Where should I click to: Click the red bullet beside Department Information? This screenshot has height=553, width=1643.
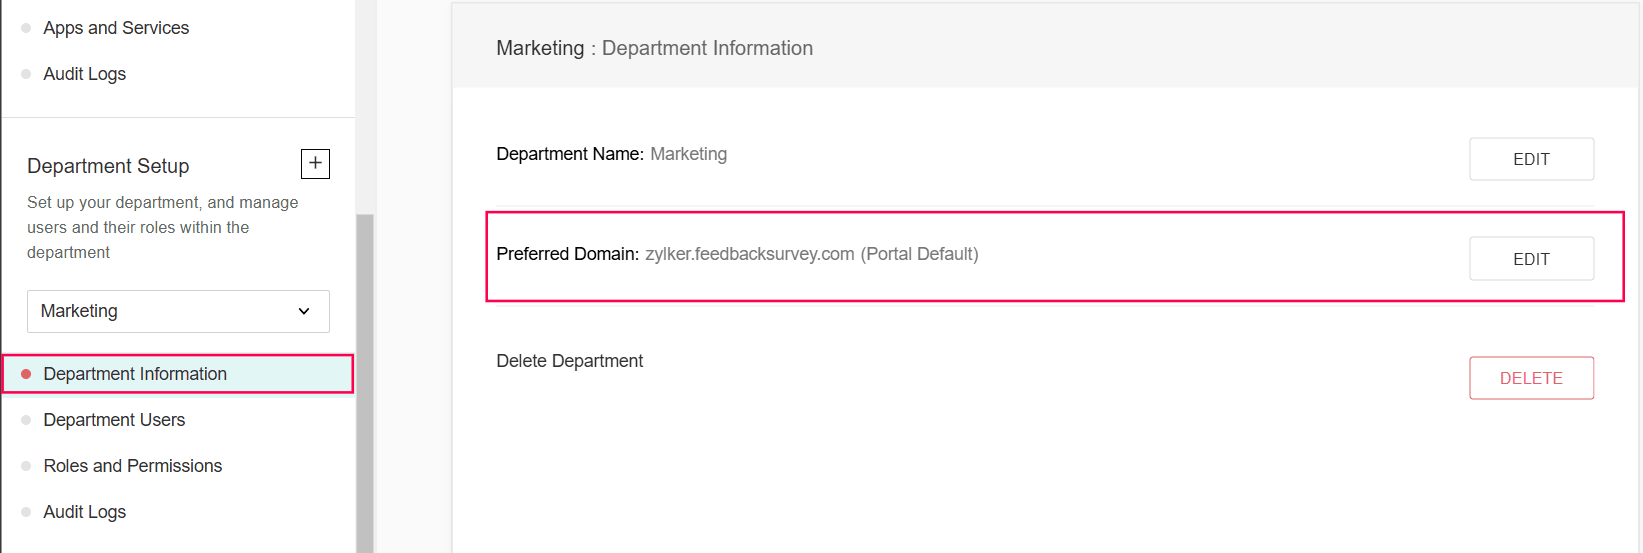point(26,374)
